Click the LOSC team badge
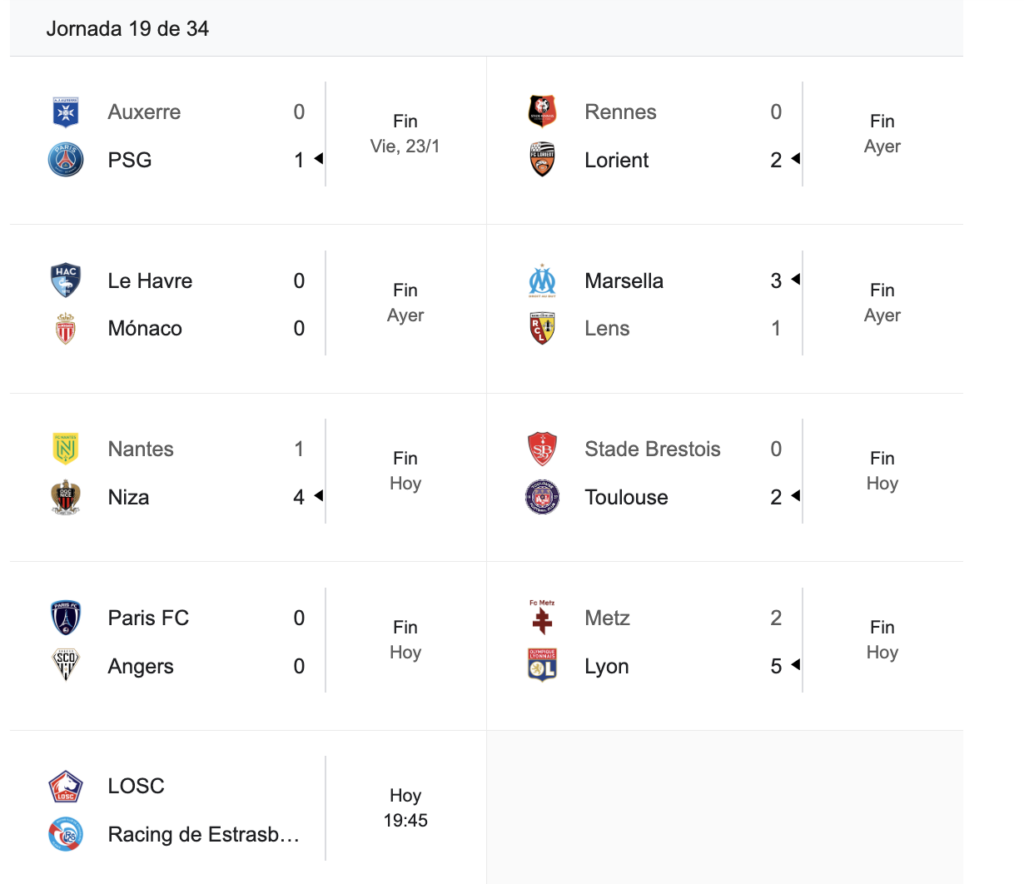Viewport: 1024px width, 884px height. [x=66, y=787]
